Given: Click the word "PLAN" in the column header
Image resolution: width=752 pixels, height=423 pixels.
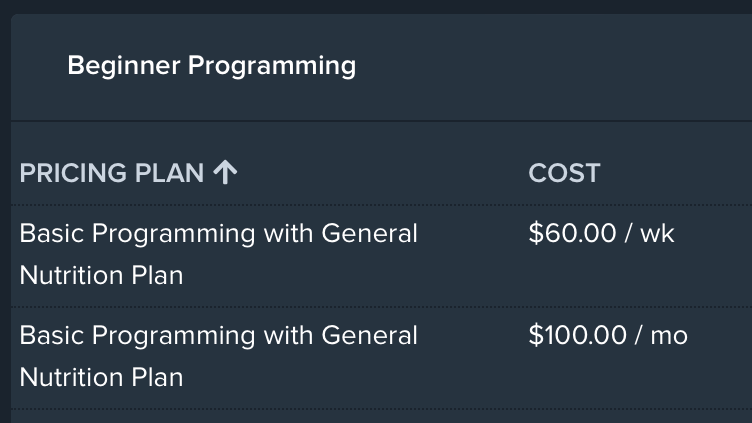Looking at the screenshot, I should [x=169, y=173].
